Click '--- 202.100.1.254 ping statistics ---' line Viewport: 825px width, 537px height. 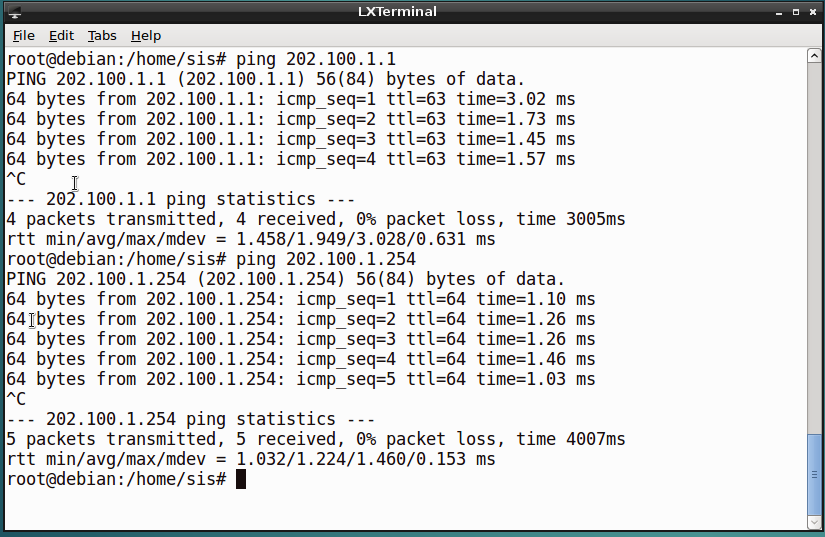(191, 419)
